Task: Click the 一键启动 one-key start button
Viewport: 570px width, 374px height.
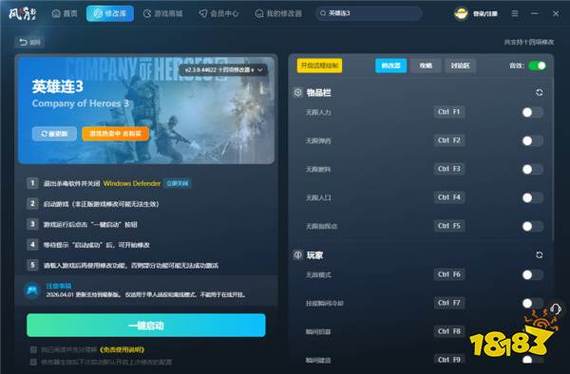Action: [x=146, y=325]
